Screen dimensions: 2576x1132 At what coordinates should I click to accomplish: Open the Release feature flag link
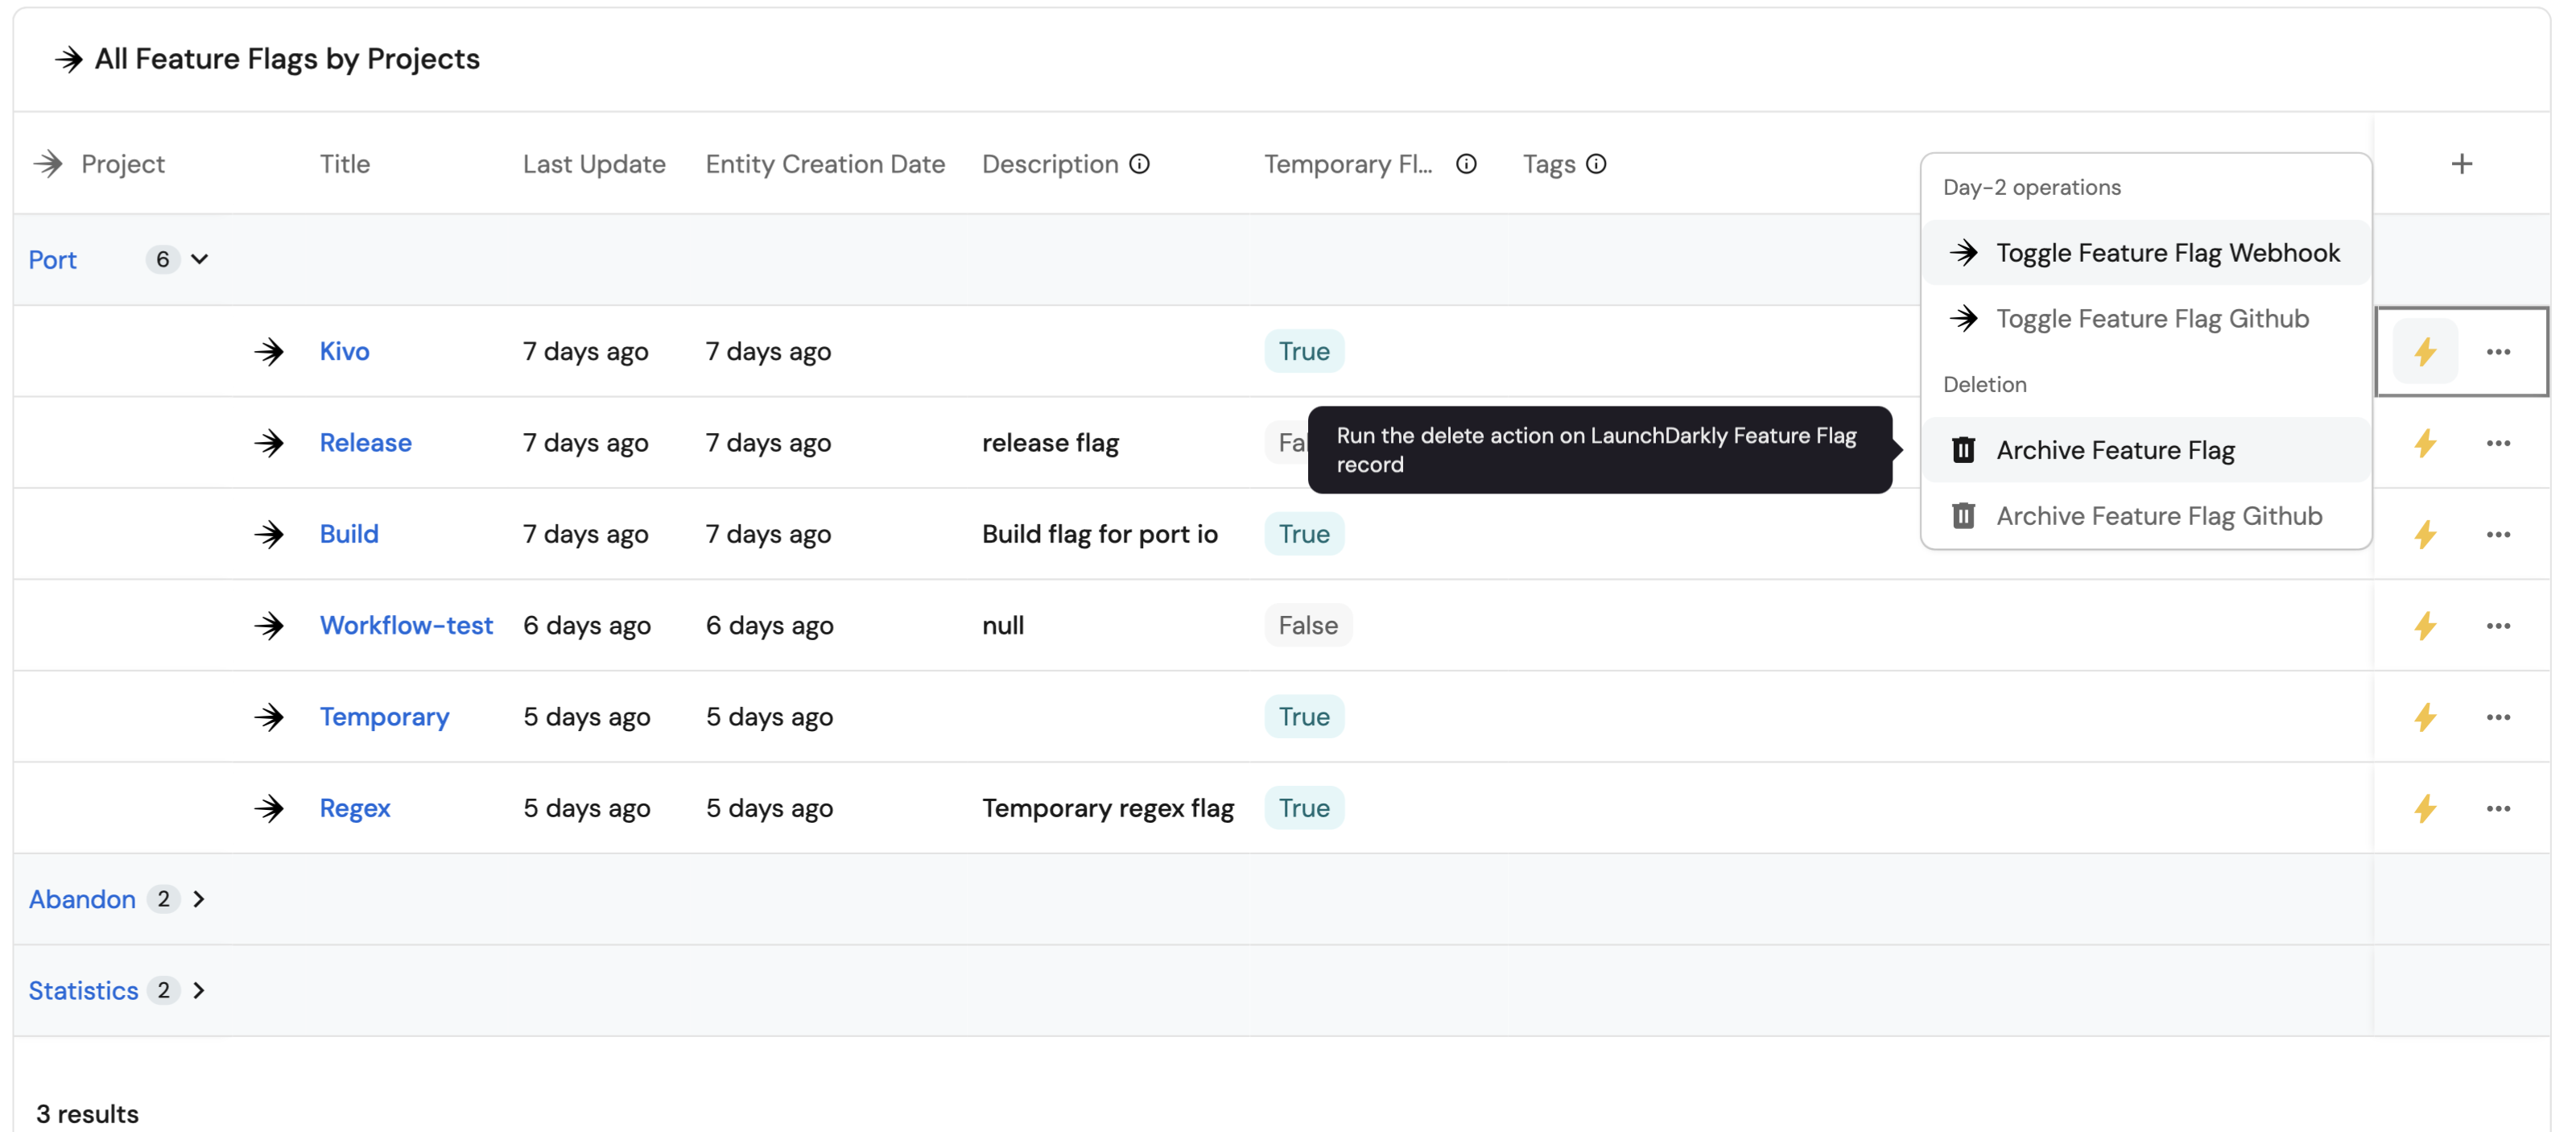coord(365,443)
